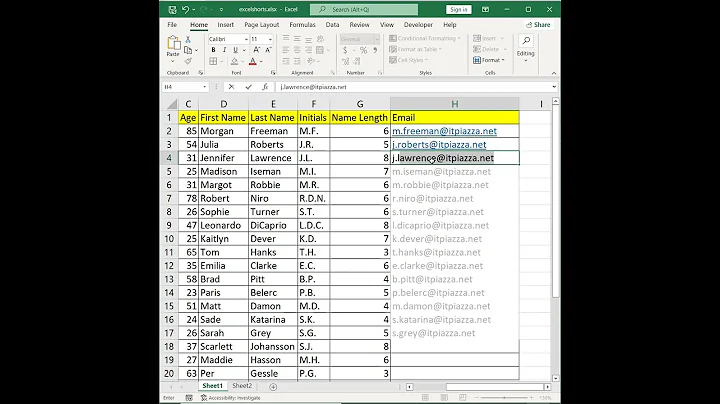720x404 pixels.
Task: Click the Enter checkmark in formula bar
Action: [248, 87]
